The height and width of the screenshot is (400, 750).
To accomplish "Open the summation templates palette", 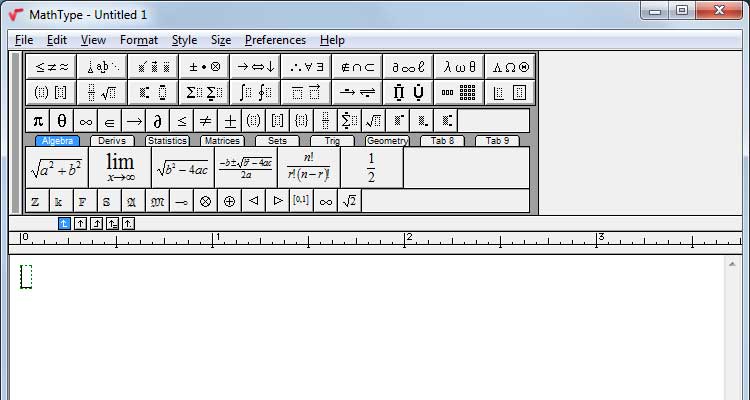I will point(204,92).
